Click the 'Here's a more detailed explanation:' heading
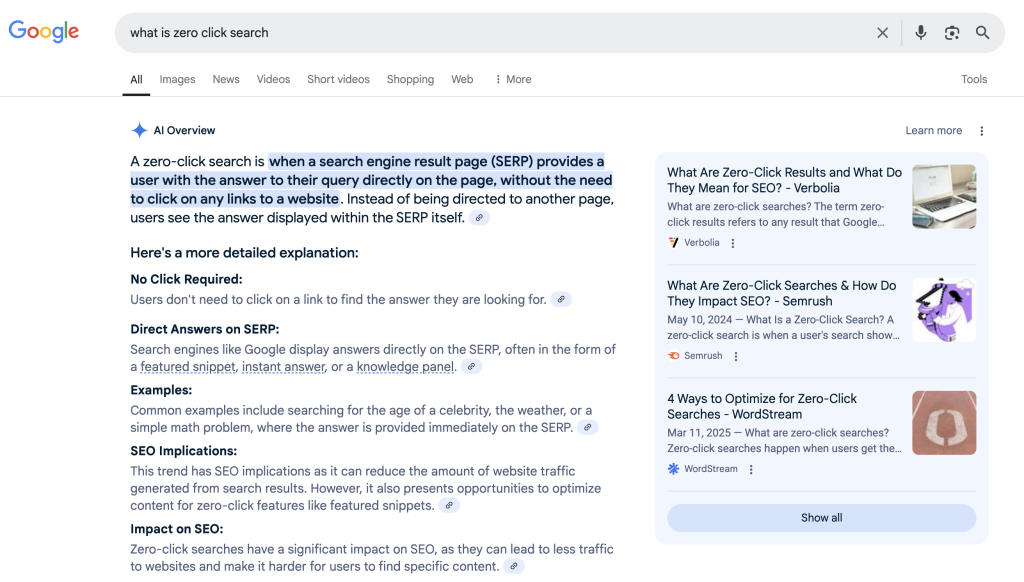Image resolution: width=1024 pixels, height=582 pixels. pos(244,253)
